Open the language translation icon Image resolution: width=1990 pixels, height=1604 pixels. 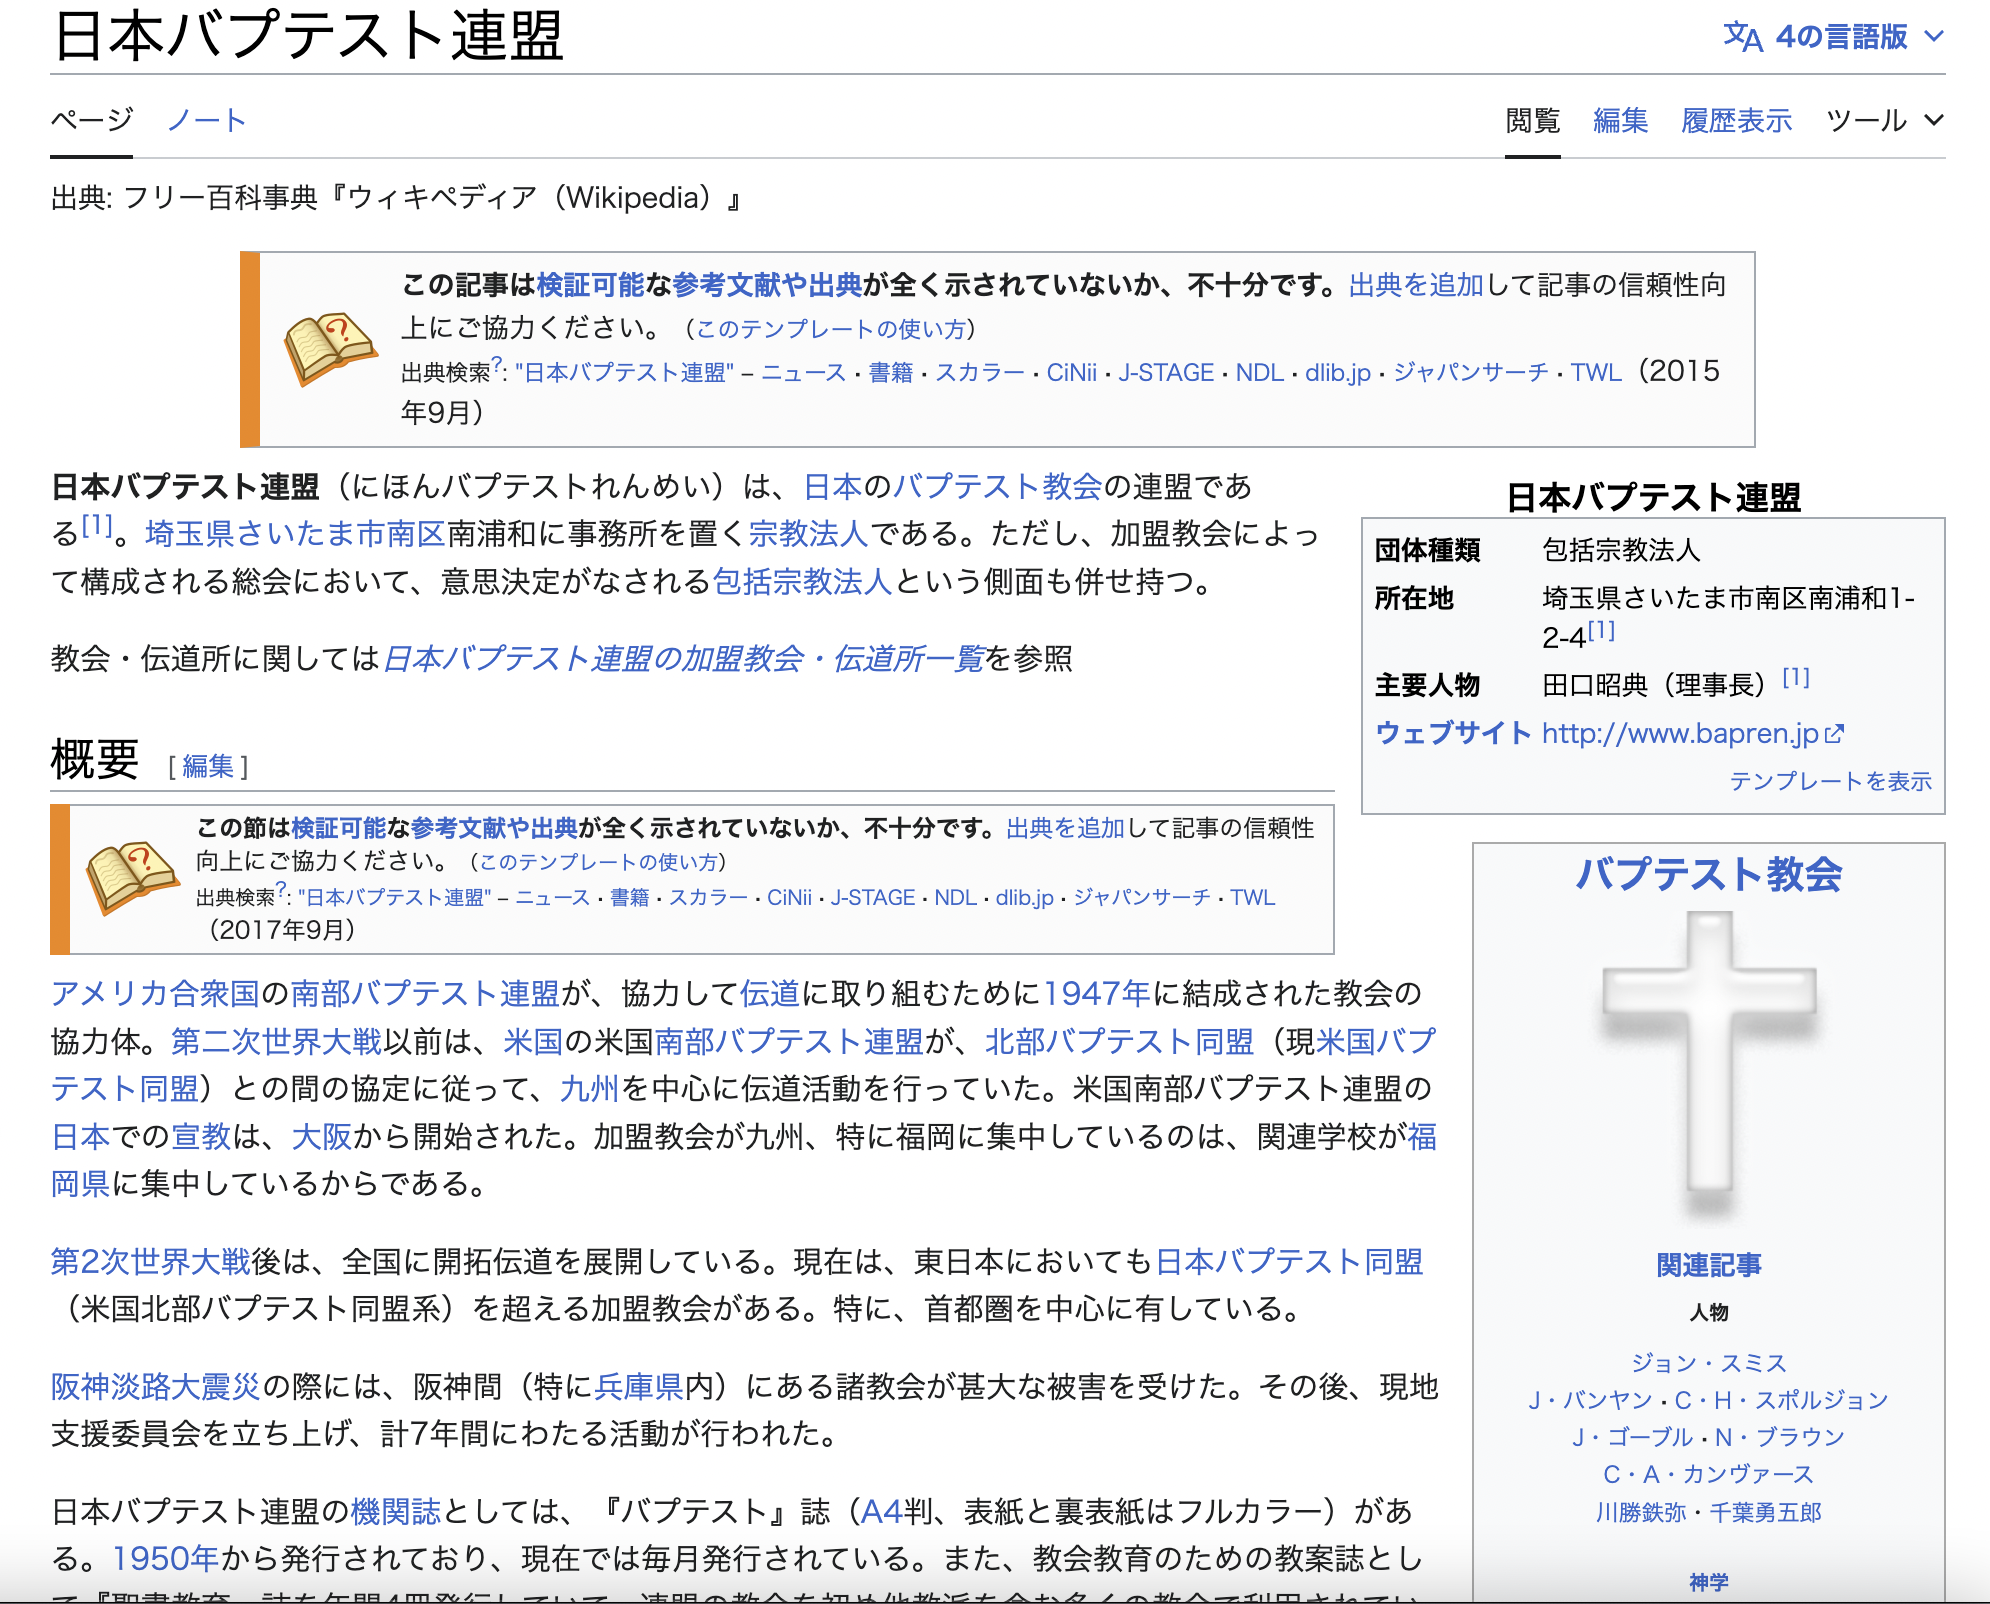1743,37
